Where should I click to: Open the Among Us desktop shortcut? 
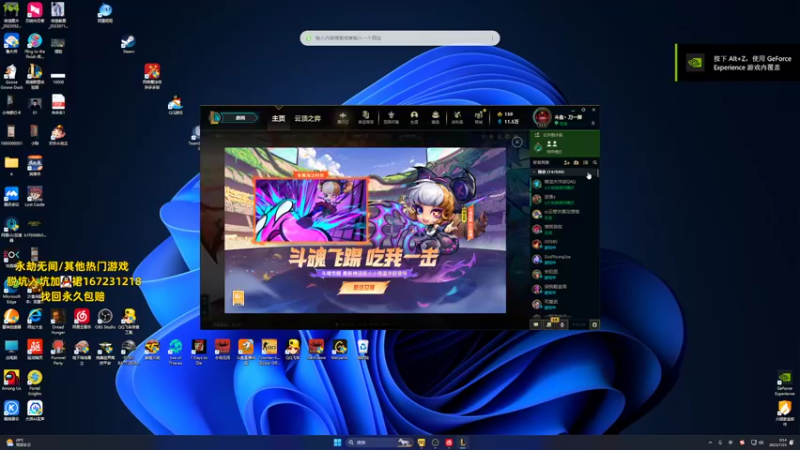(x=11, y=381)
